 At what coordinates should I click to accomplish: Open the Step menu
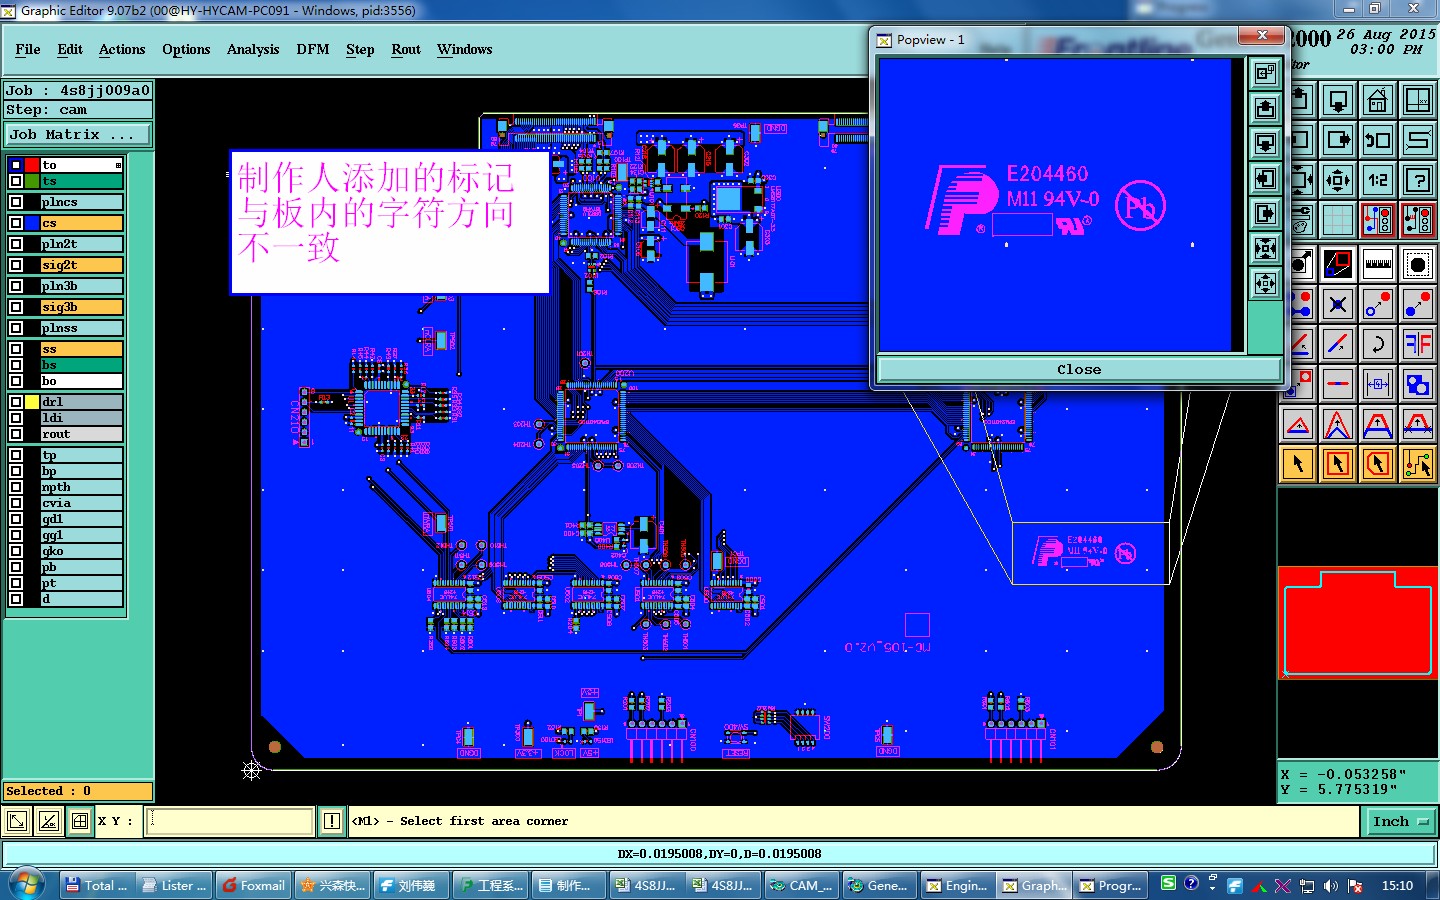coord(360,49)
